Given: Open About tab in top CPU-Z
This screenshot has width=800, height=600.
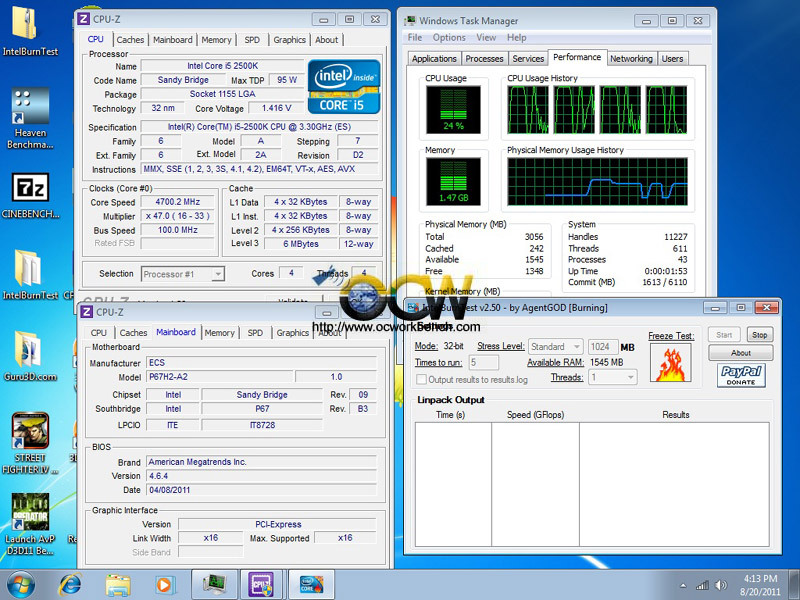Looking at the screenshot, I should pyautogui.click(x=327, y=40).
